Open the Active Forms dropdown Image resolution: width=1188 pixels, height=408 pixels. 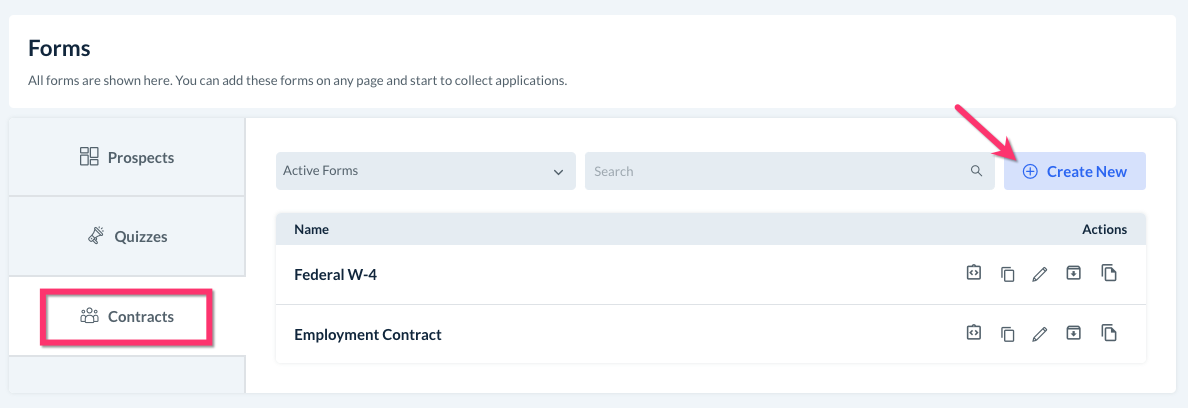tap(425, 171)
